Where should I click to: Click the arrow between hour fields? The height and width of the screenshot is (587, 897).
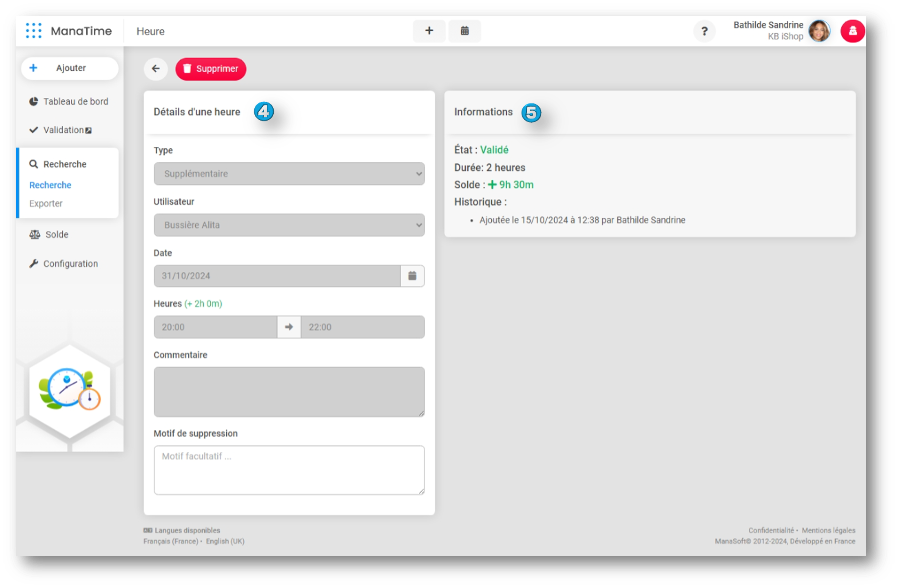tap(289, 327)
